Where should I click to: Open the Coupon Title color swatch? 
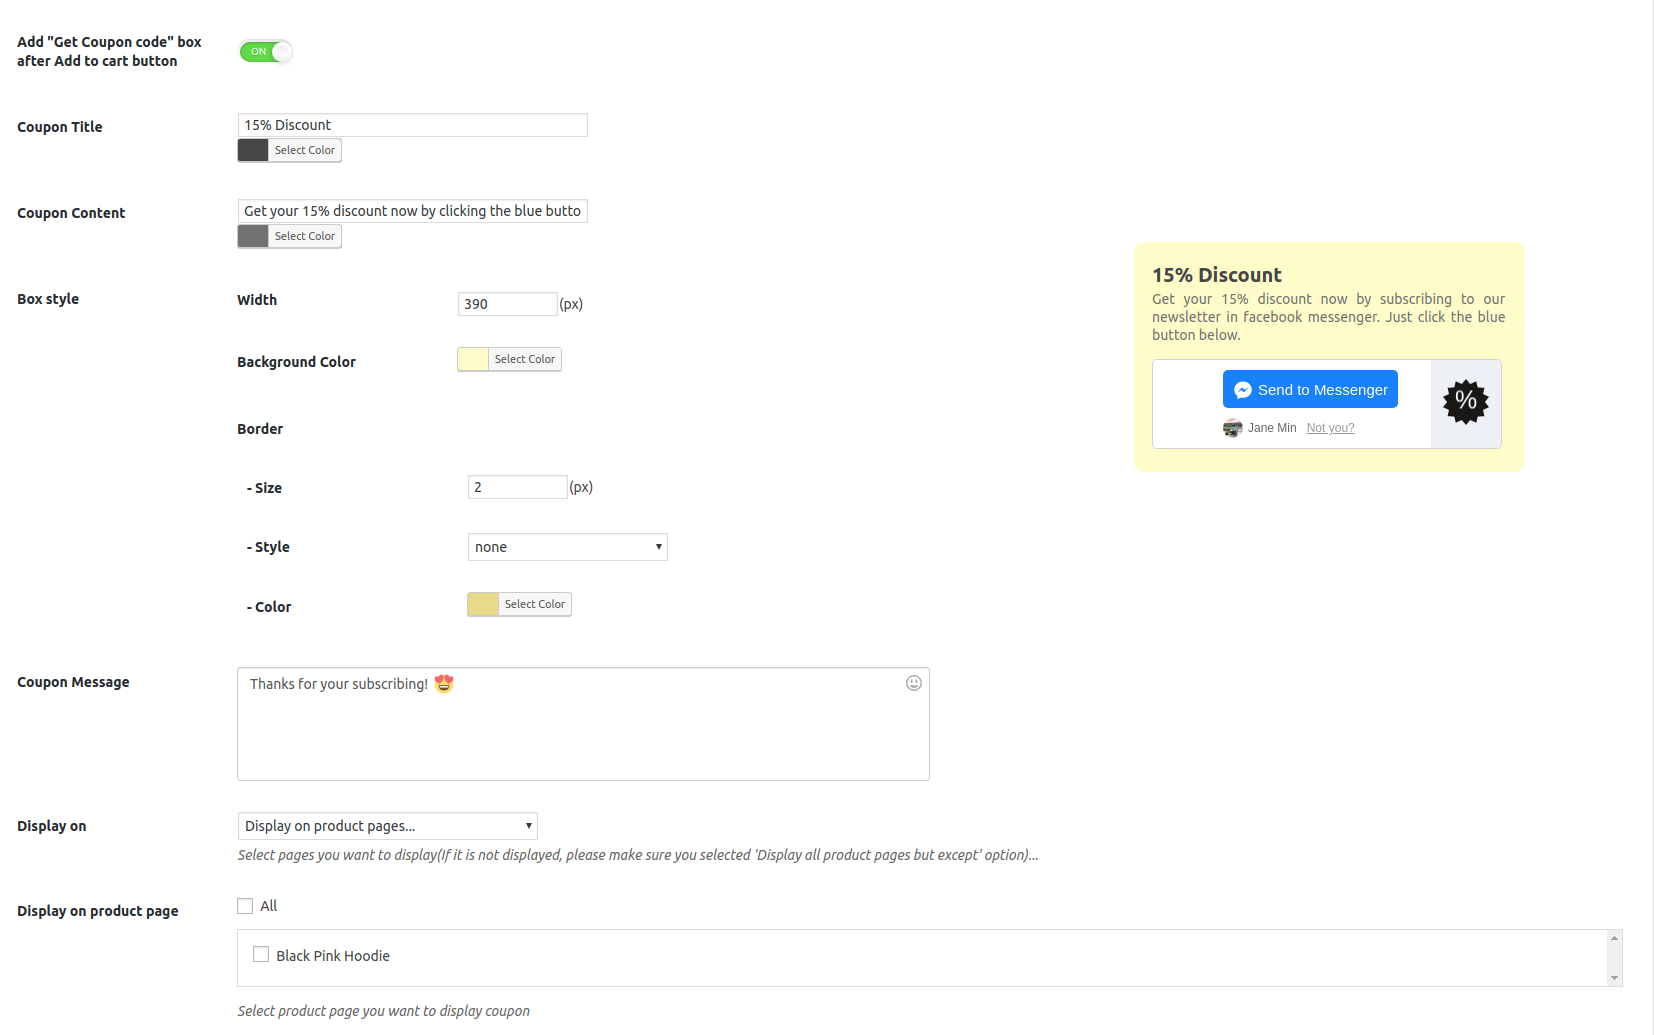pos(253,150)
